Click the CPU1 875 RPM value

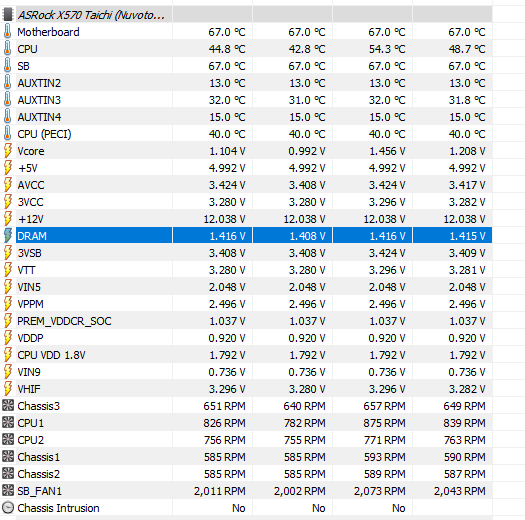384,423
